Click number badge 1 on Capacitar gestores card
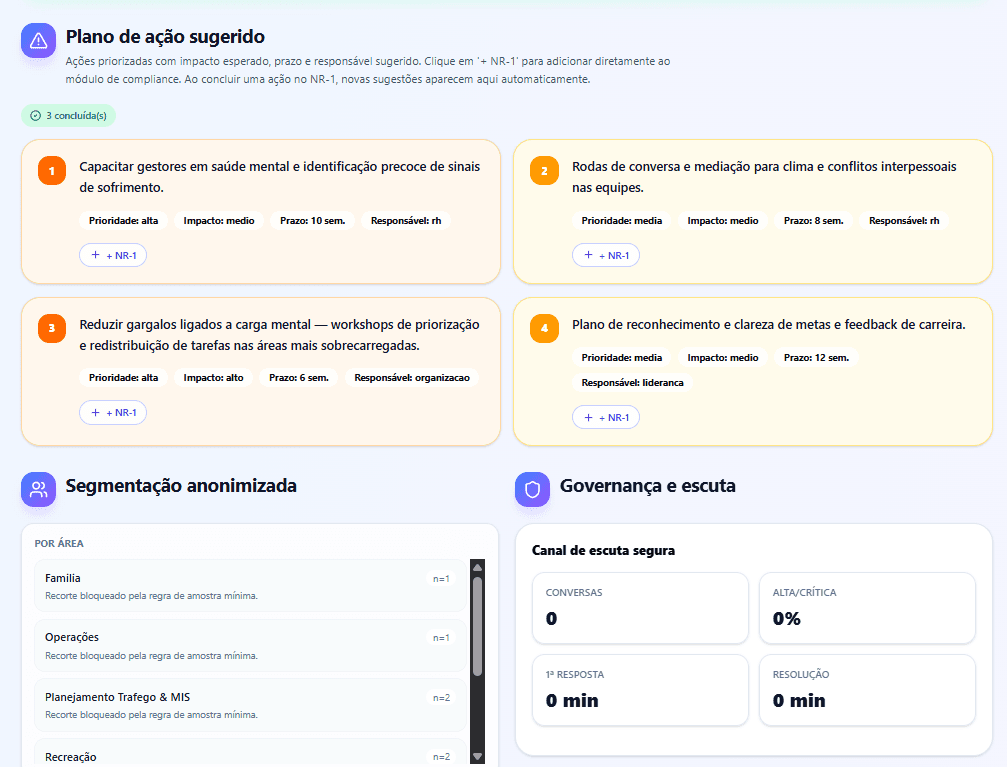Viewport: 1007px width, 767px height. coord(52,171)
